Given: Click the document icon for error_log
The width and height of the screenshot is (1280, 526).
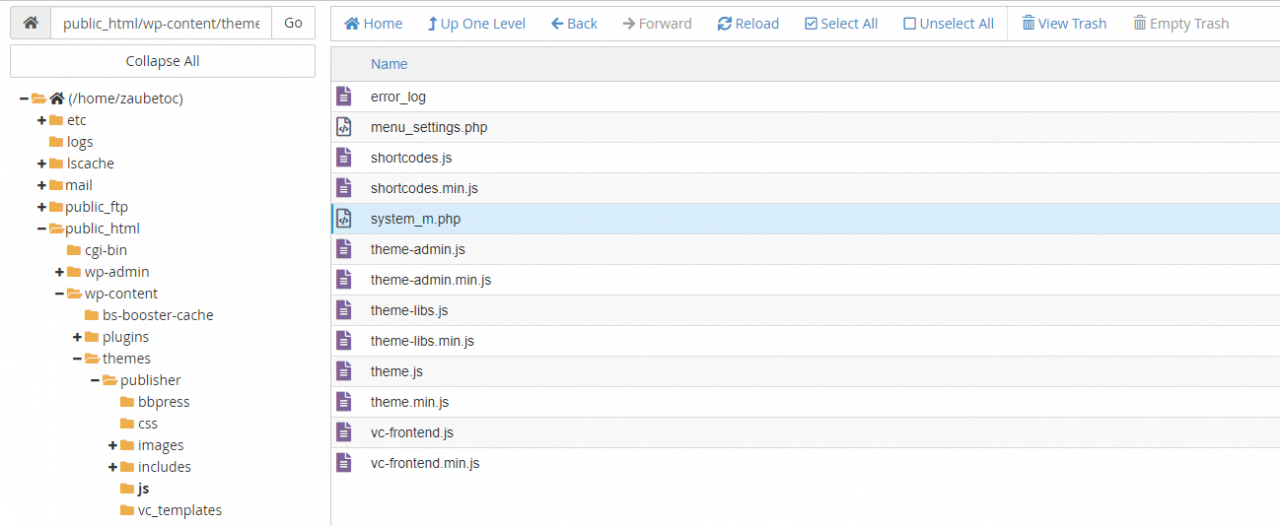Looking at the screenshot, I should [x=343, y=97].
